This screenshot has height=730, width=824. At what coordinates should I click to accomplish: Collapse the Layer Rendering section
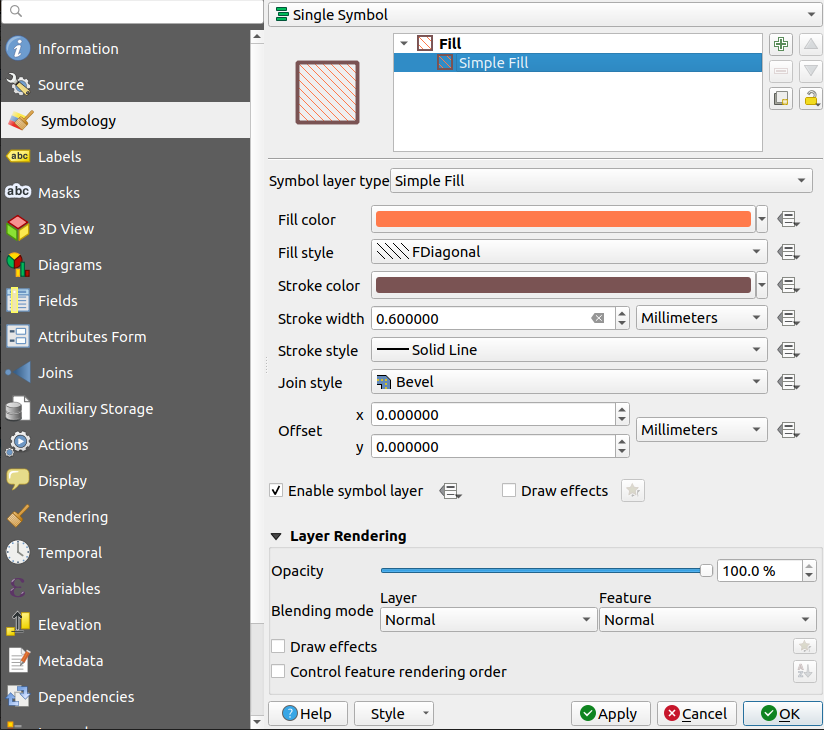(x=276, y=536)
